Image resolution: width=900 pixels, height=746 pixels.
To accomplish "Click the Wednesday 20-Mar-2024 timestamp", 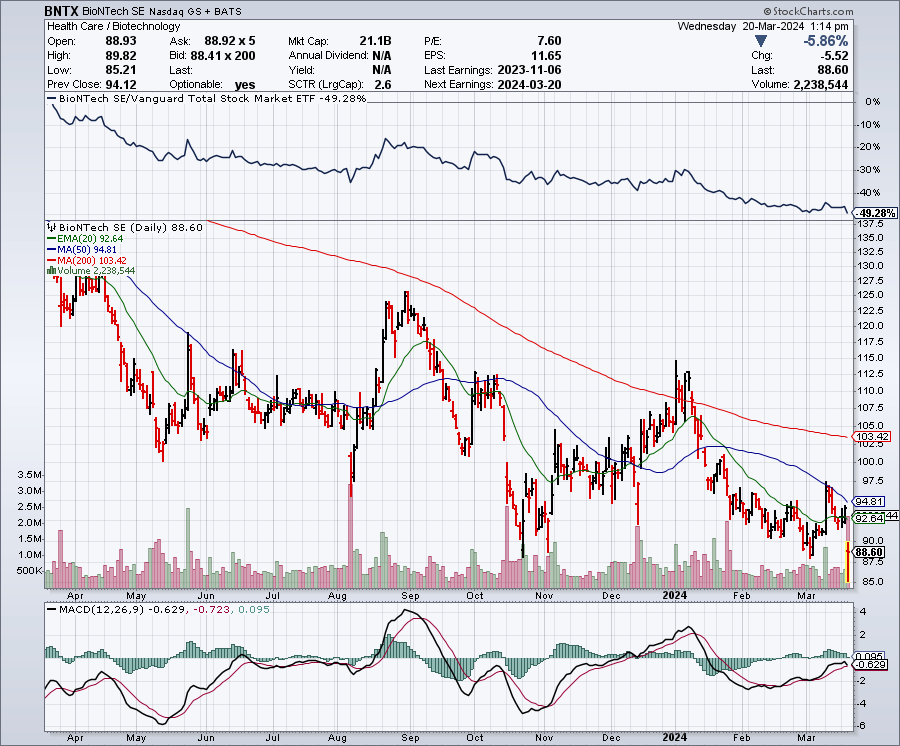I will [x=763, y=26].
